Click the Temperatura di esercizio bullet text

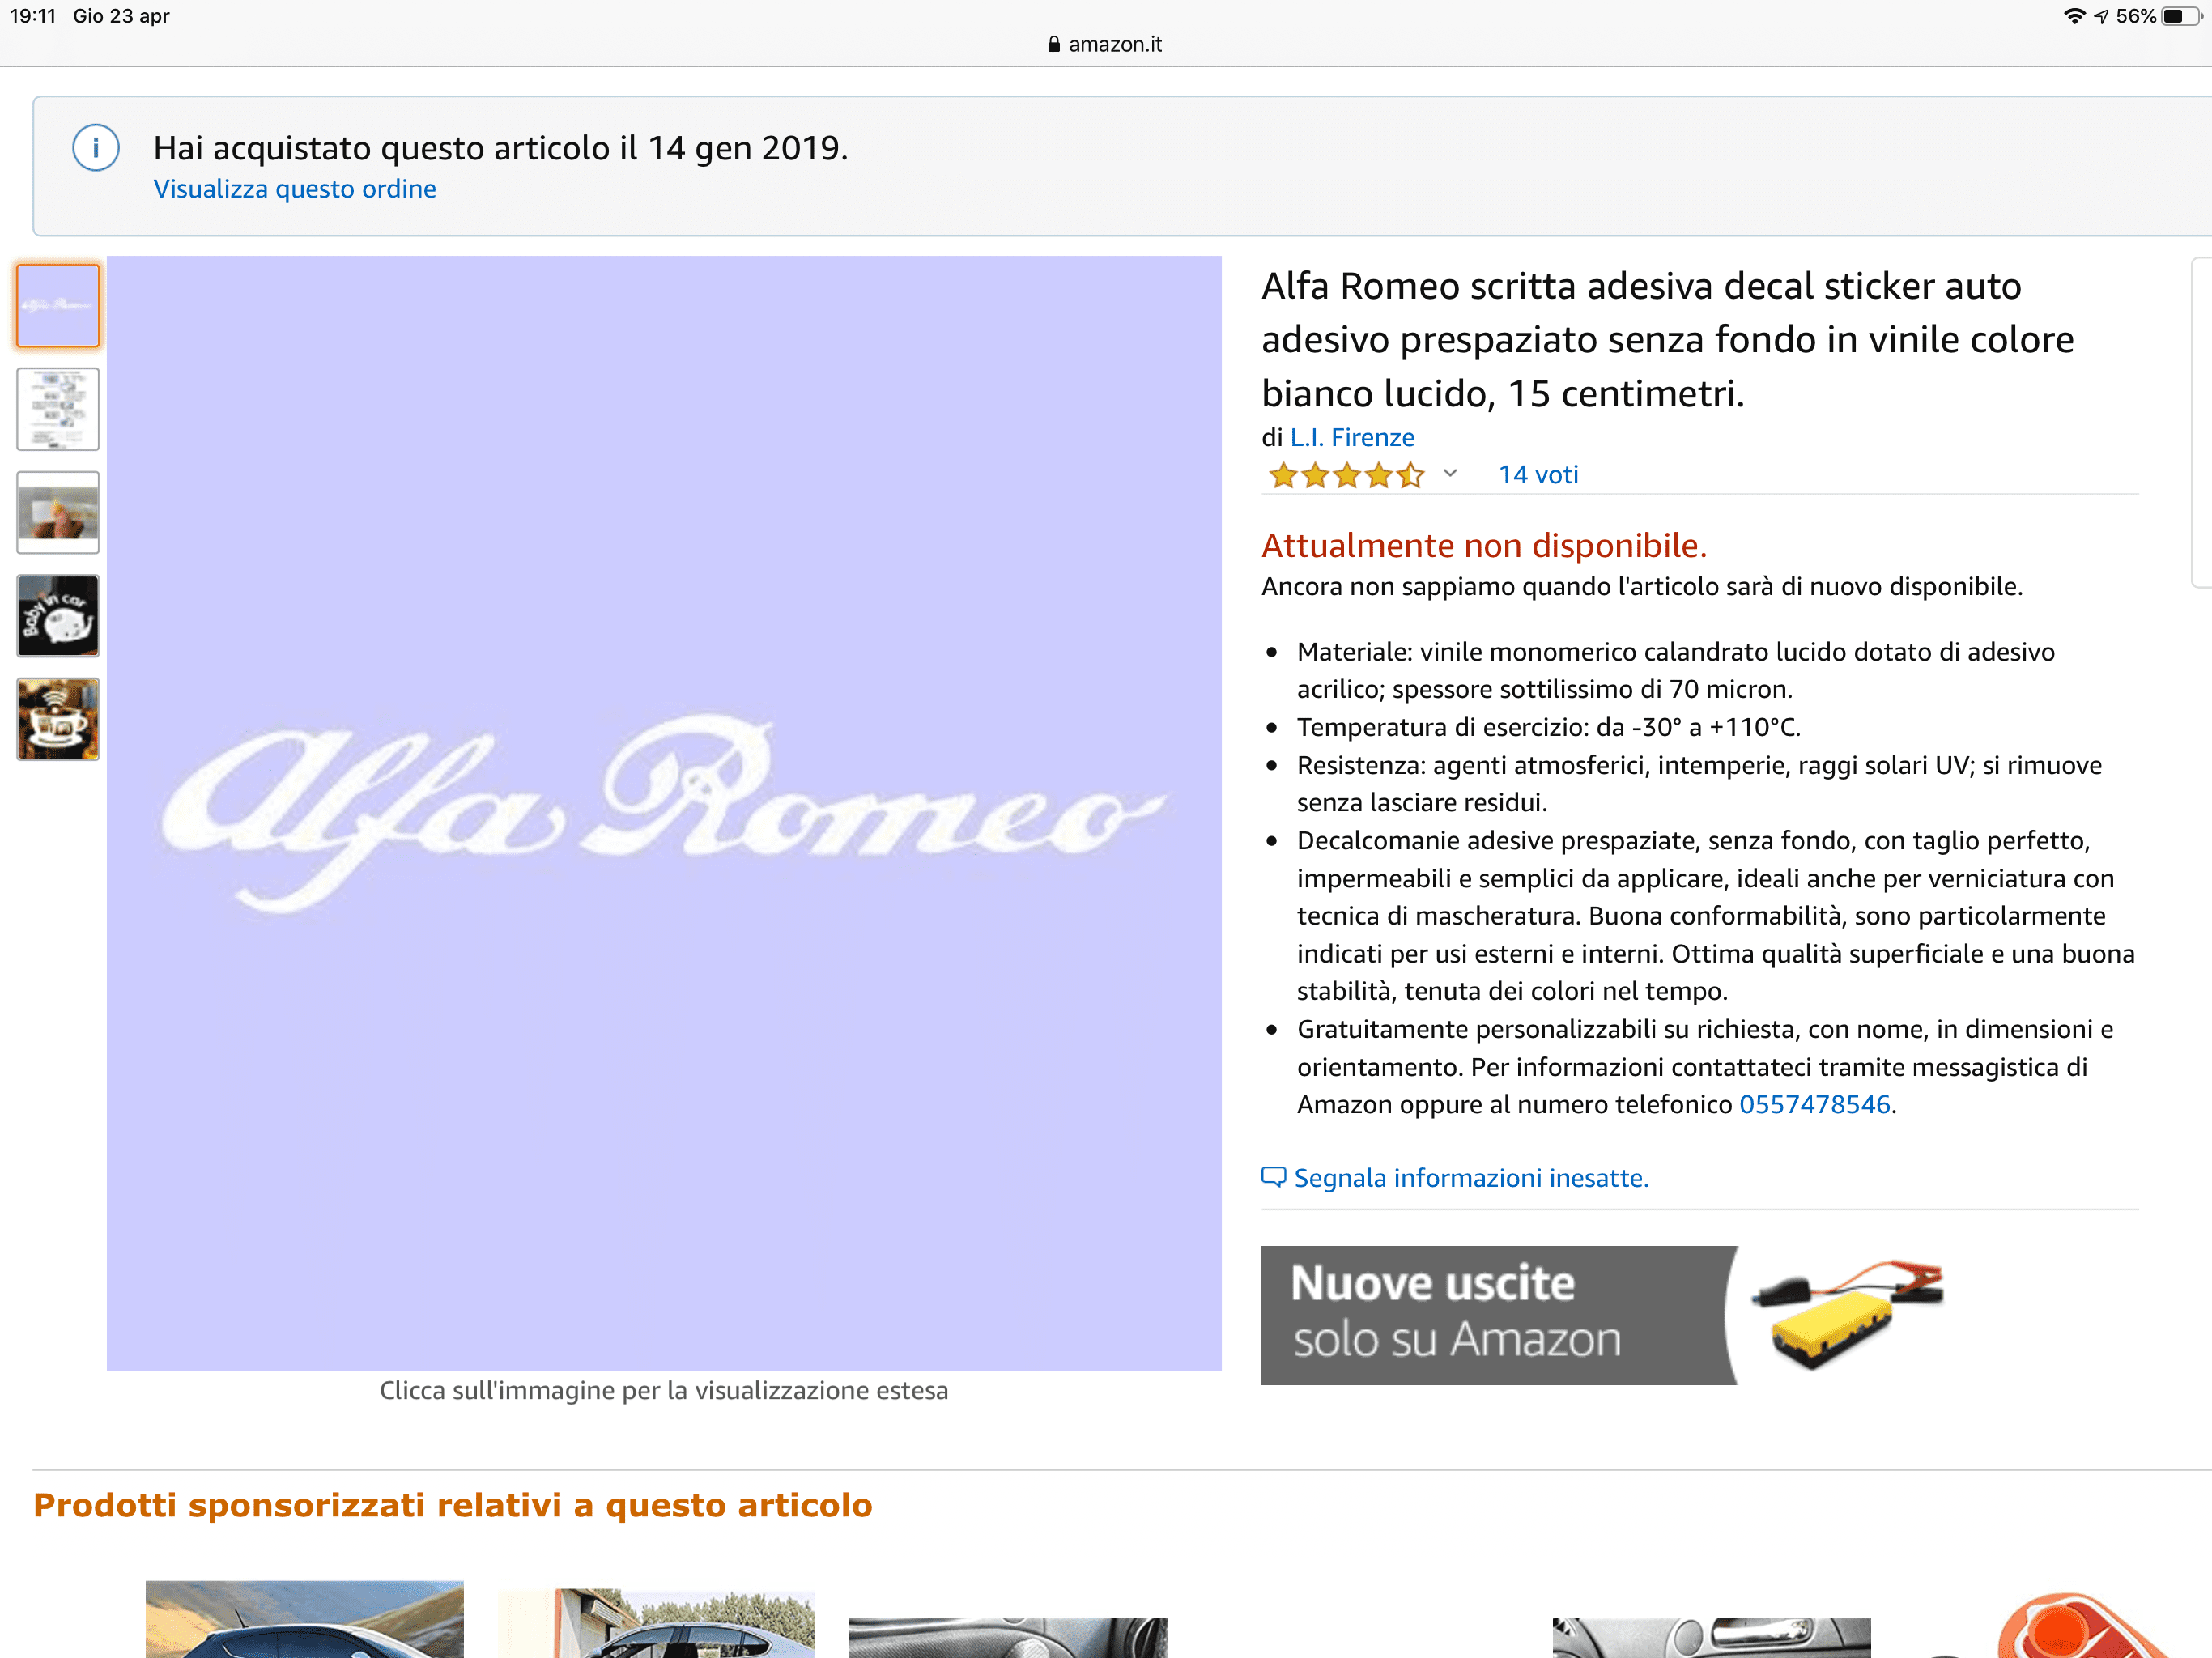click(1548, 727)
